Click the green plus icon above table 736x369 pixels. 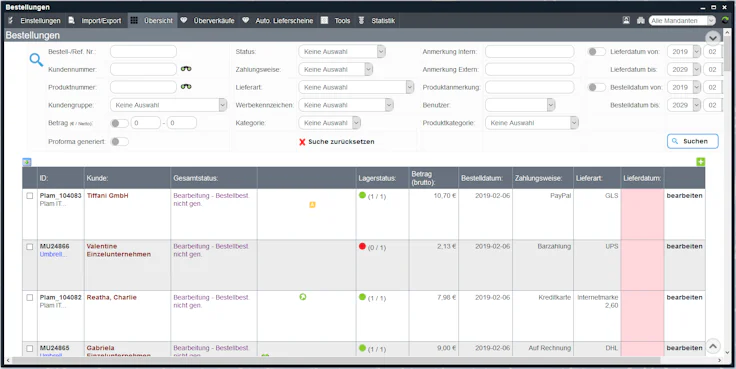click(x=701, y=162)
